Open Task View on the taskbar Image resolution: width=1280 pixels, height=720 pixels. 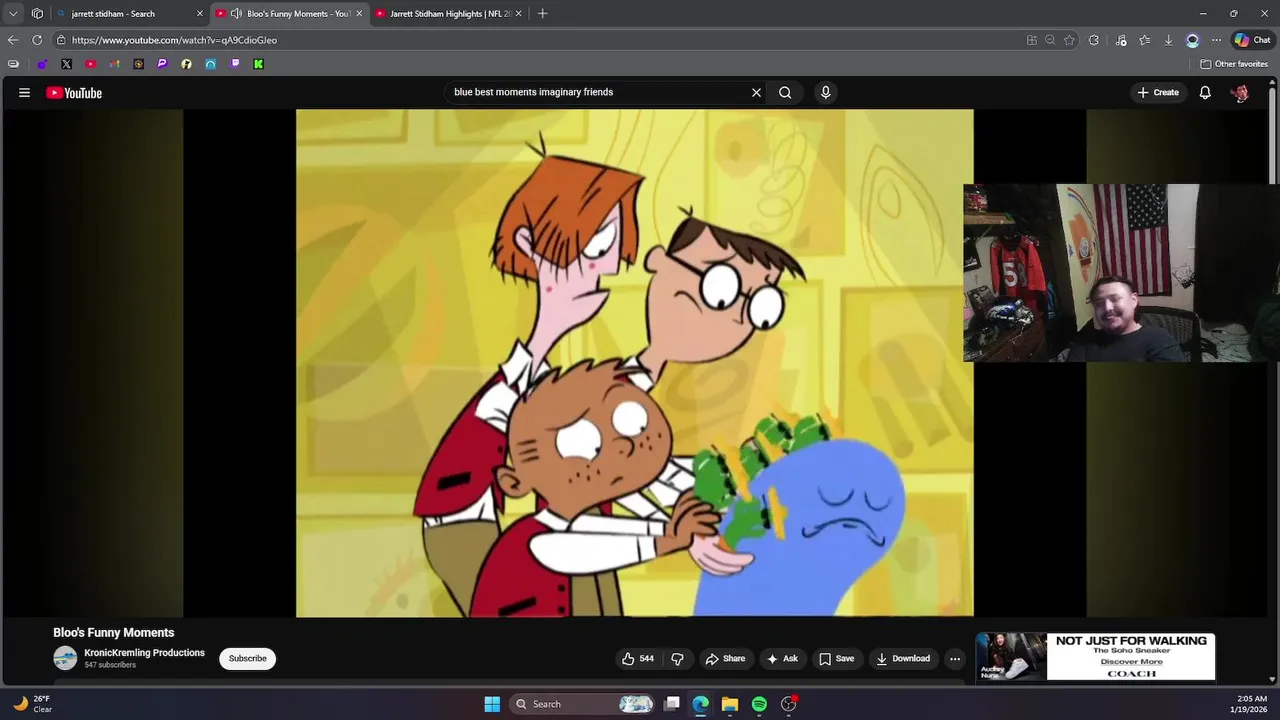coord(672,704)
